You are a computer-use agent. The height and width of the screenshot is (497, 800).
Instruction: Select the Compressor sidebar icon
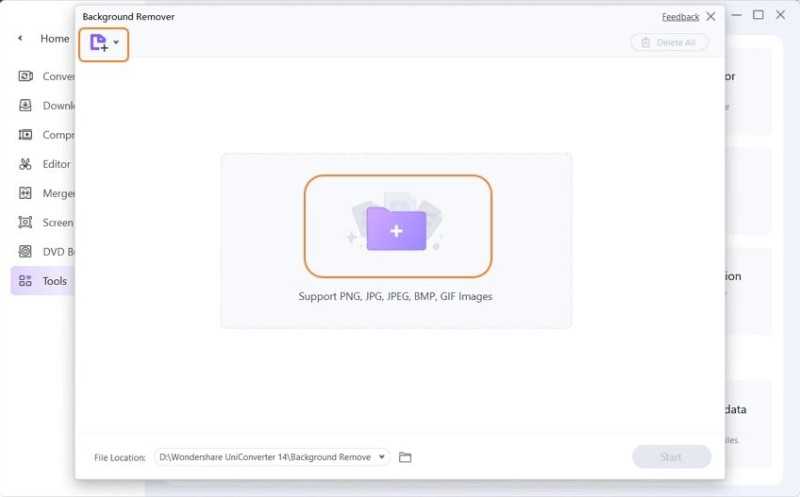[x=25, y=135]
